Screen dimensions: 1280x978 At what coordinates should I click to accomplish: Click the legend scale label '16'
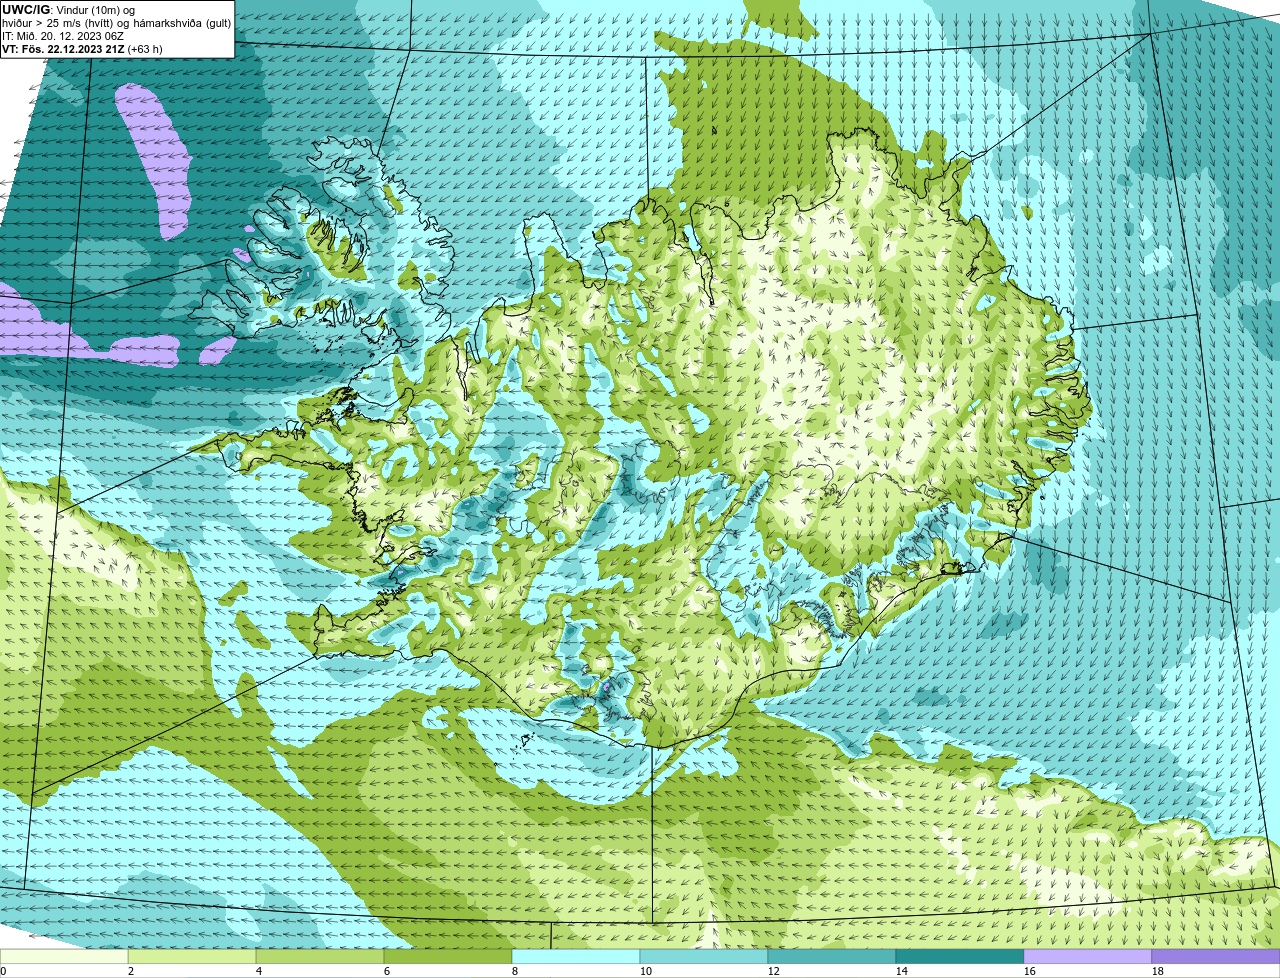1030,971
